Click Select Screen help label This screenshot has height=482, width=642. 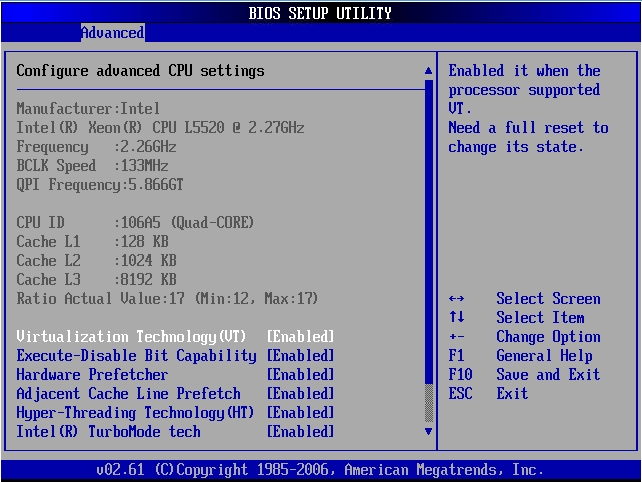(x=549, y=299)
